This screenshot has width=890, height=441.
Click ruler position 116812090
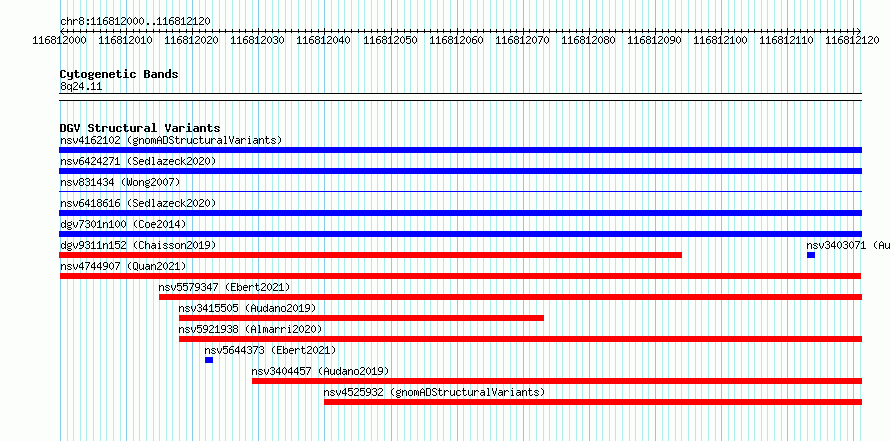tap(654, 40)
